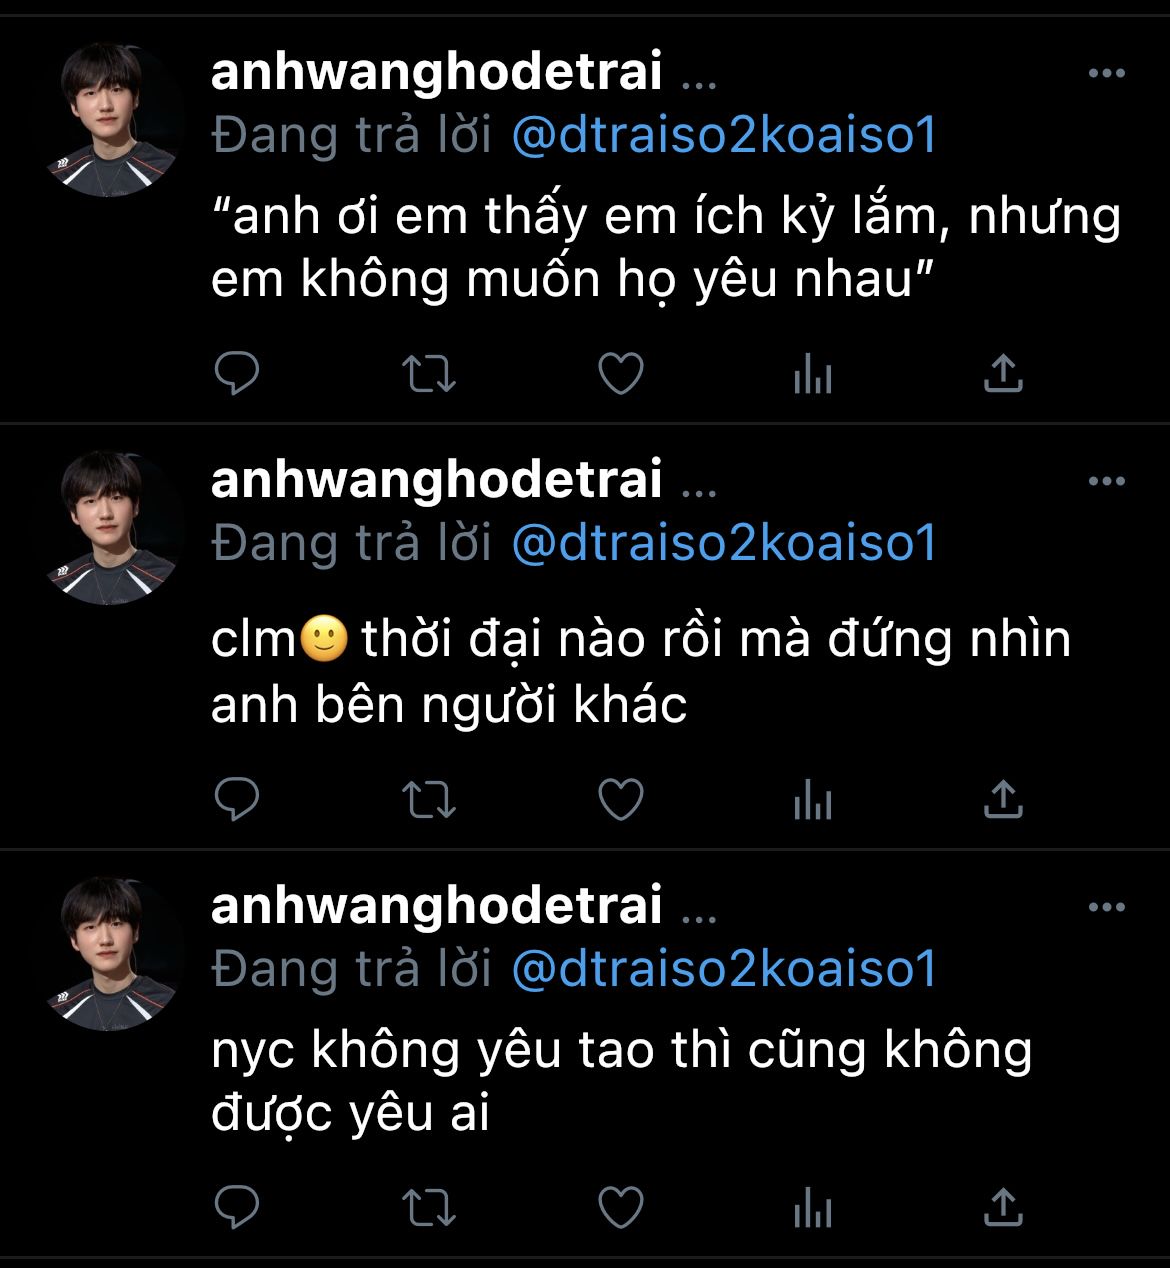
Task: Reply to the "nyc không yêu tao" tweet
Action: (238, 1208)
